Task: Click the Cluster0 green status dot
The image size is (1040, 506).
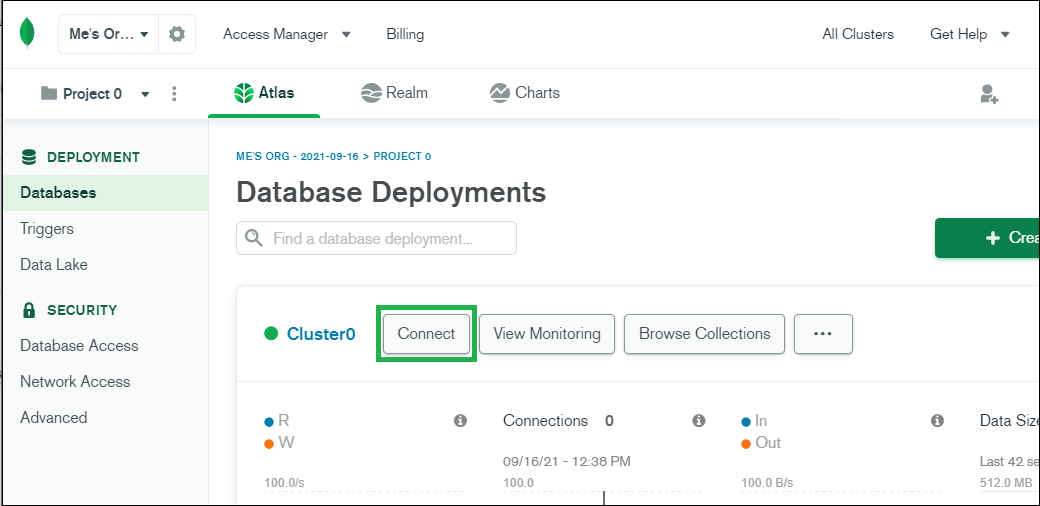Action: [271, 333]
